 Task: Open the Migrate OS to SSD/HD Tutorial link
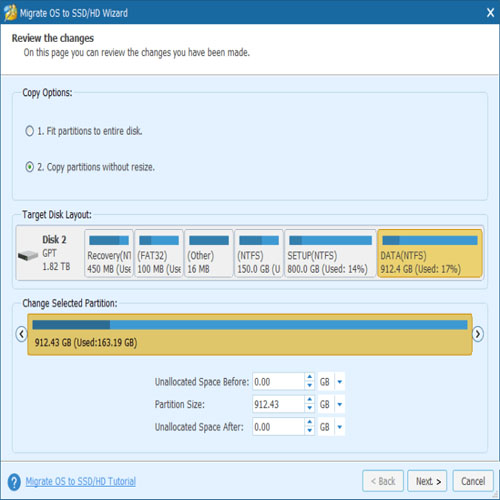pyautogui.click(x=81, y=482)
